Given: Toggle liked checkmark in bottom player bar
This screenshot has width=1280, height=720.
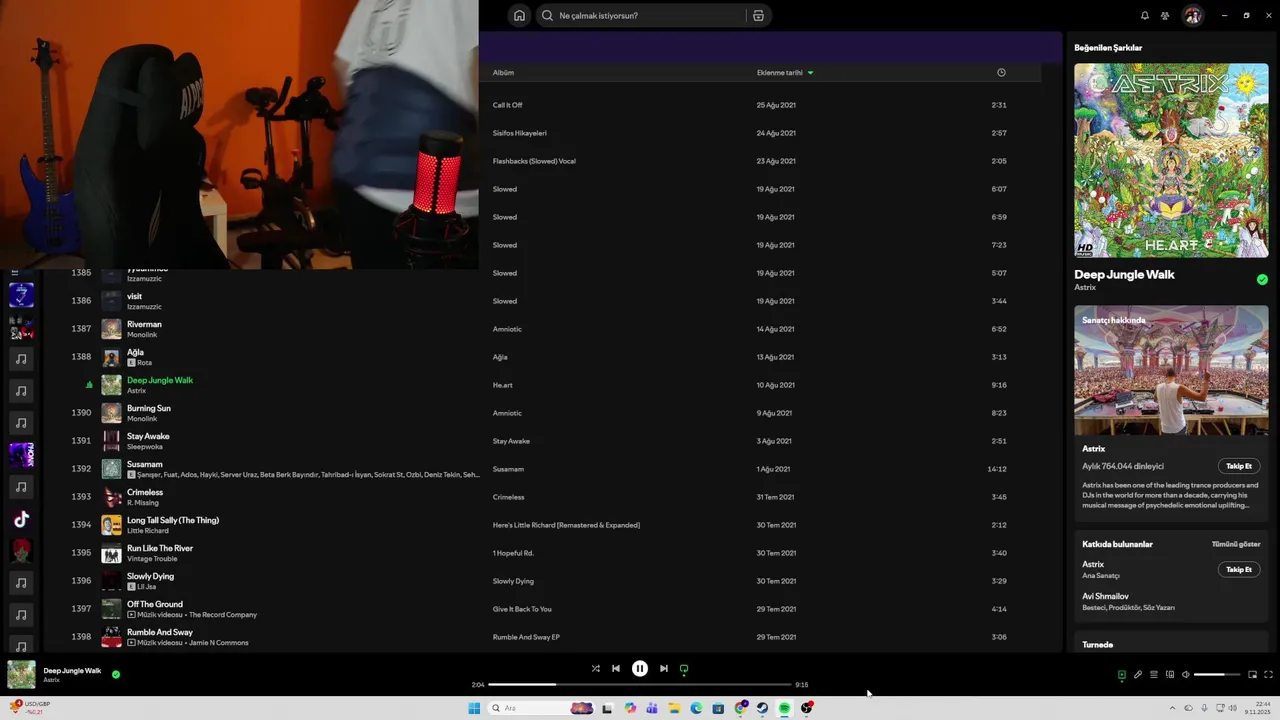Looking at the screenshot, I should pyautogui.click(x=116, y=674).
